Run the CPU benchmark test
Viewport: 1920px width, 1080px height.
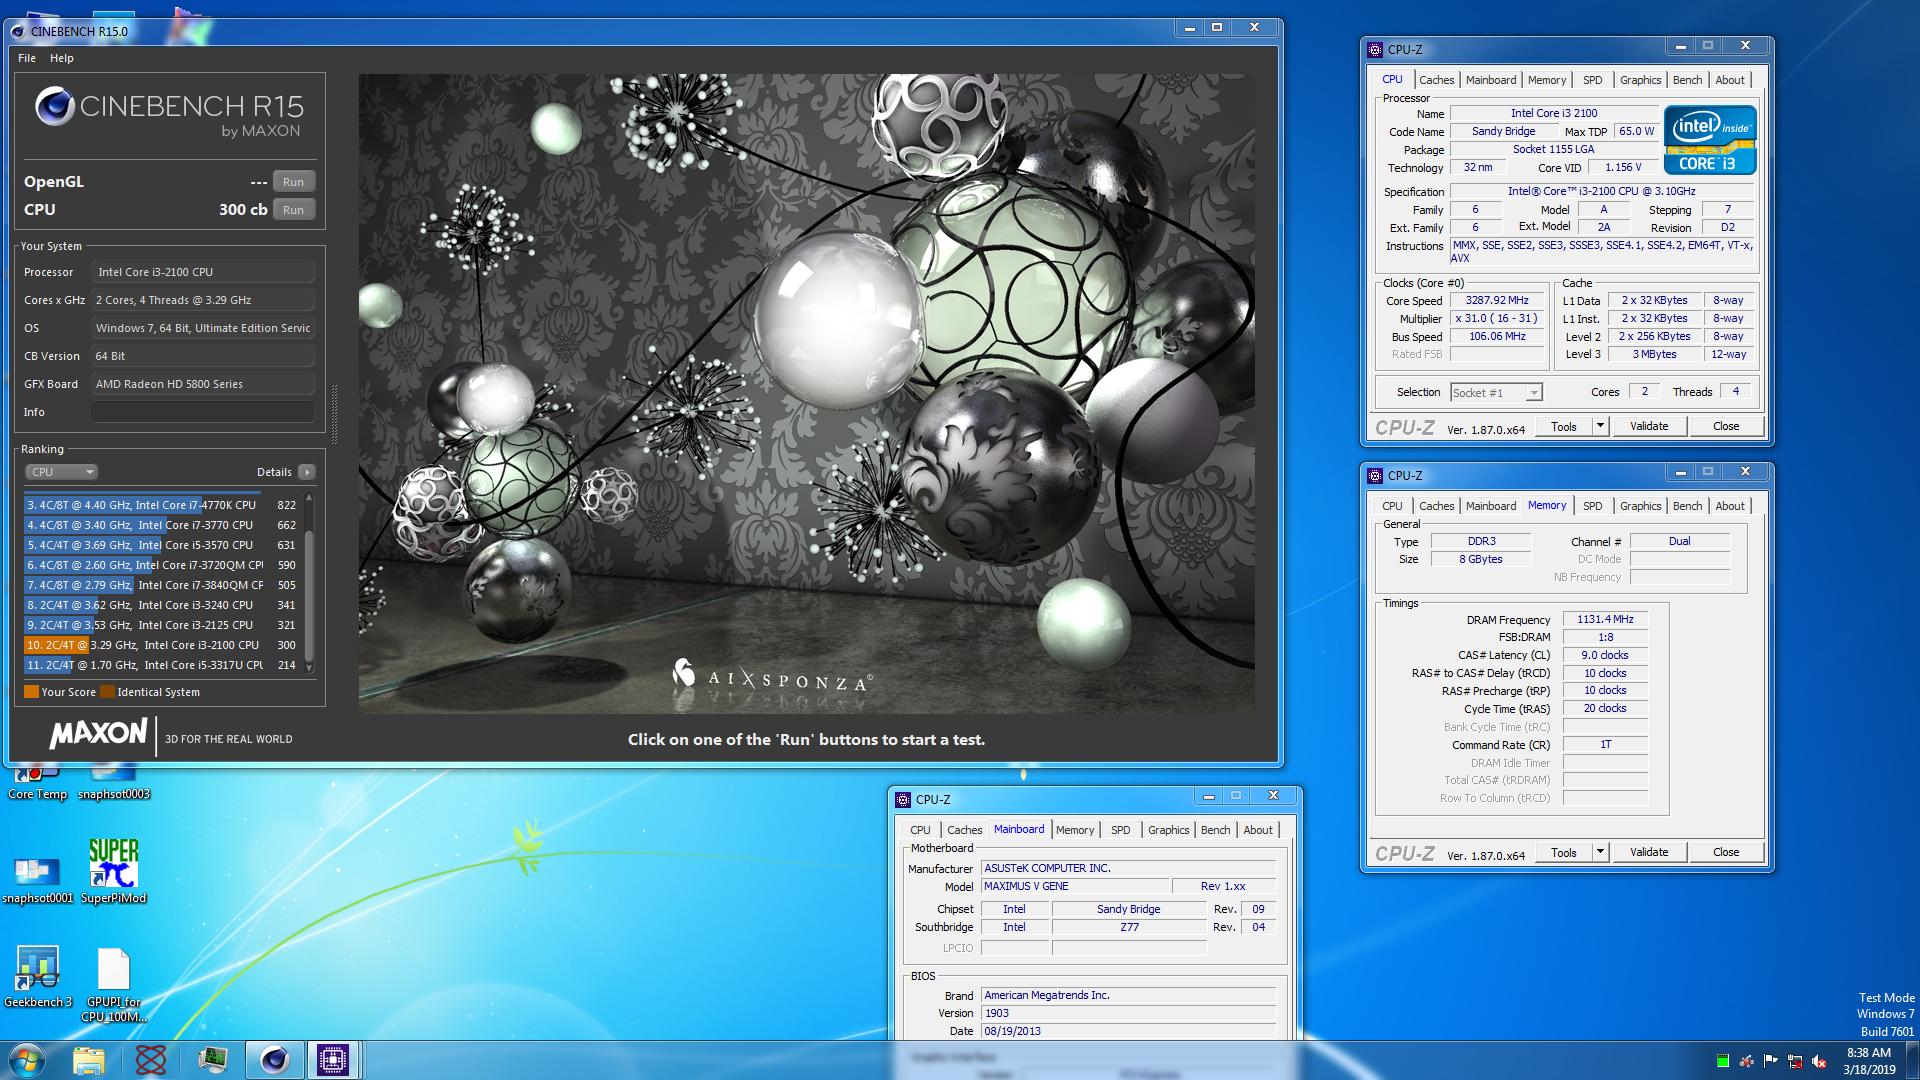pos(293,210)
